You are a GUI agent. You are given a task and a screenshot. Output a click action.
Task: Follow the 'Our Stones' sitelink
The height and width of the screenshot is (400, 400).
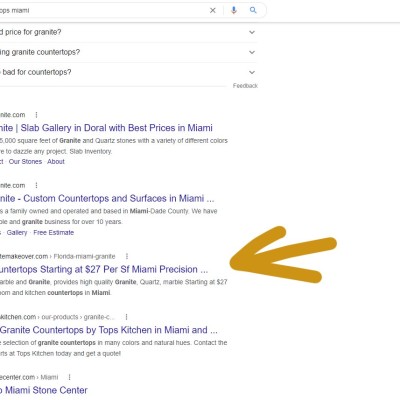pyautogui.click(x=25, y=162)
